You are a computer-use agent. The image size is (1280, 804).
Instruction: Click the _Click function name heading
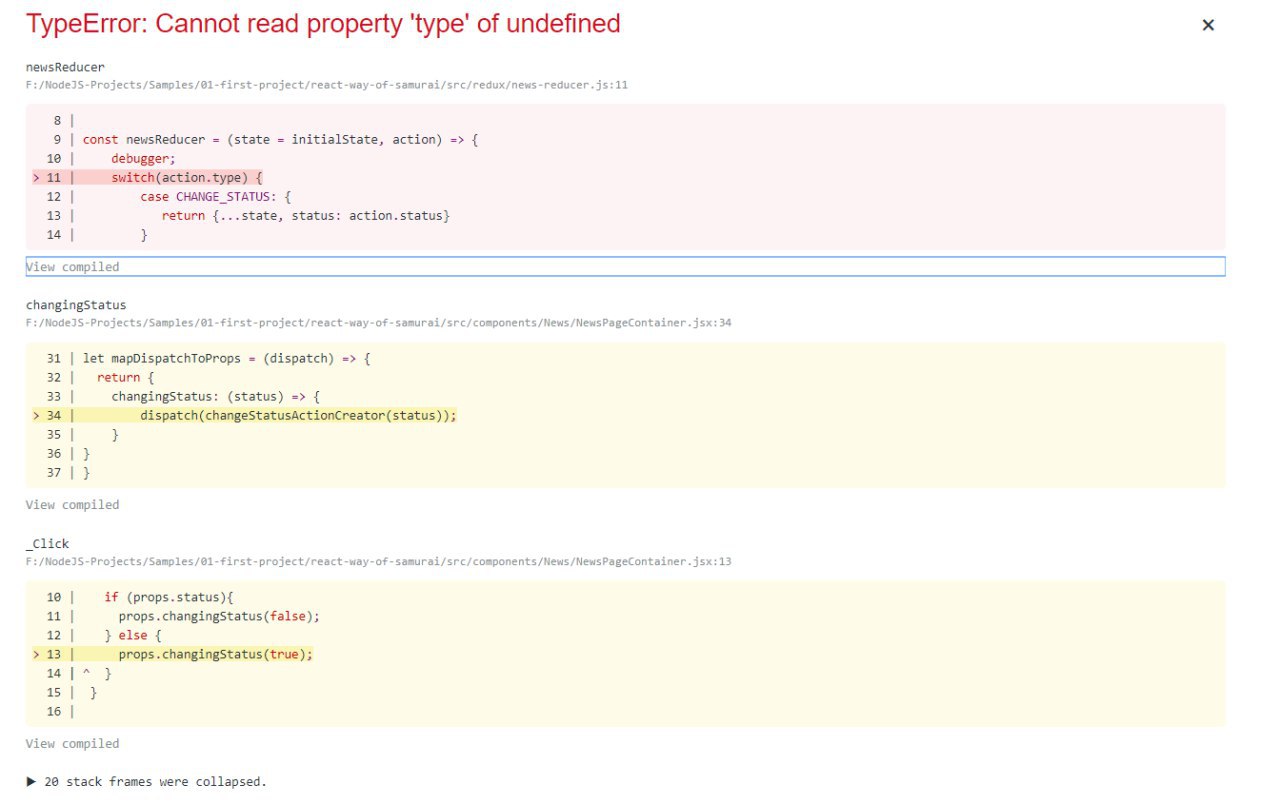coord(47,543)
